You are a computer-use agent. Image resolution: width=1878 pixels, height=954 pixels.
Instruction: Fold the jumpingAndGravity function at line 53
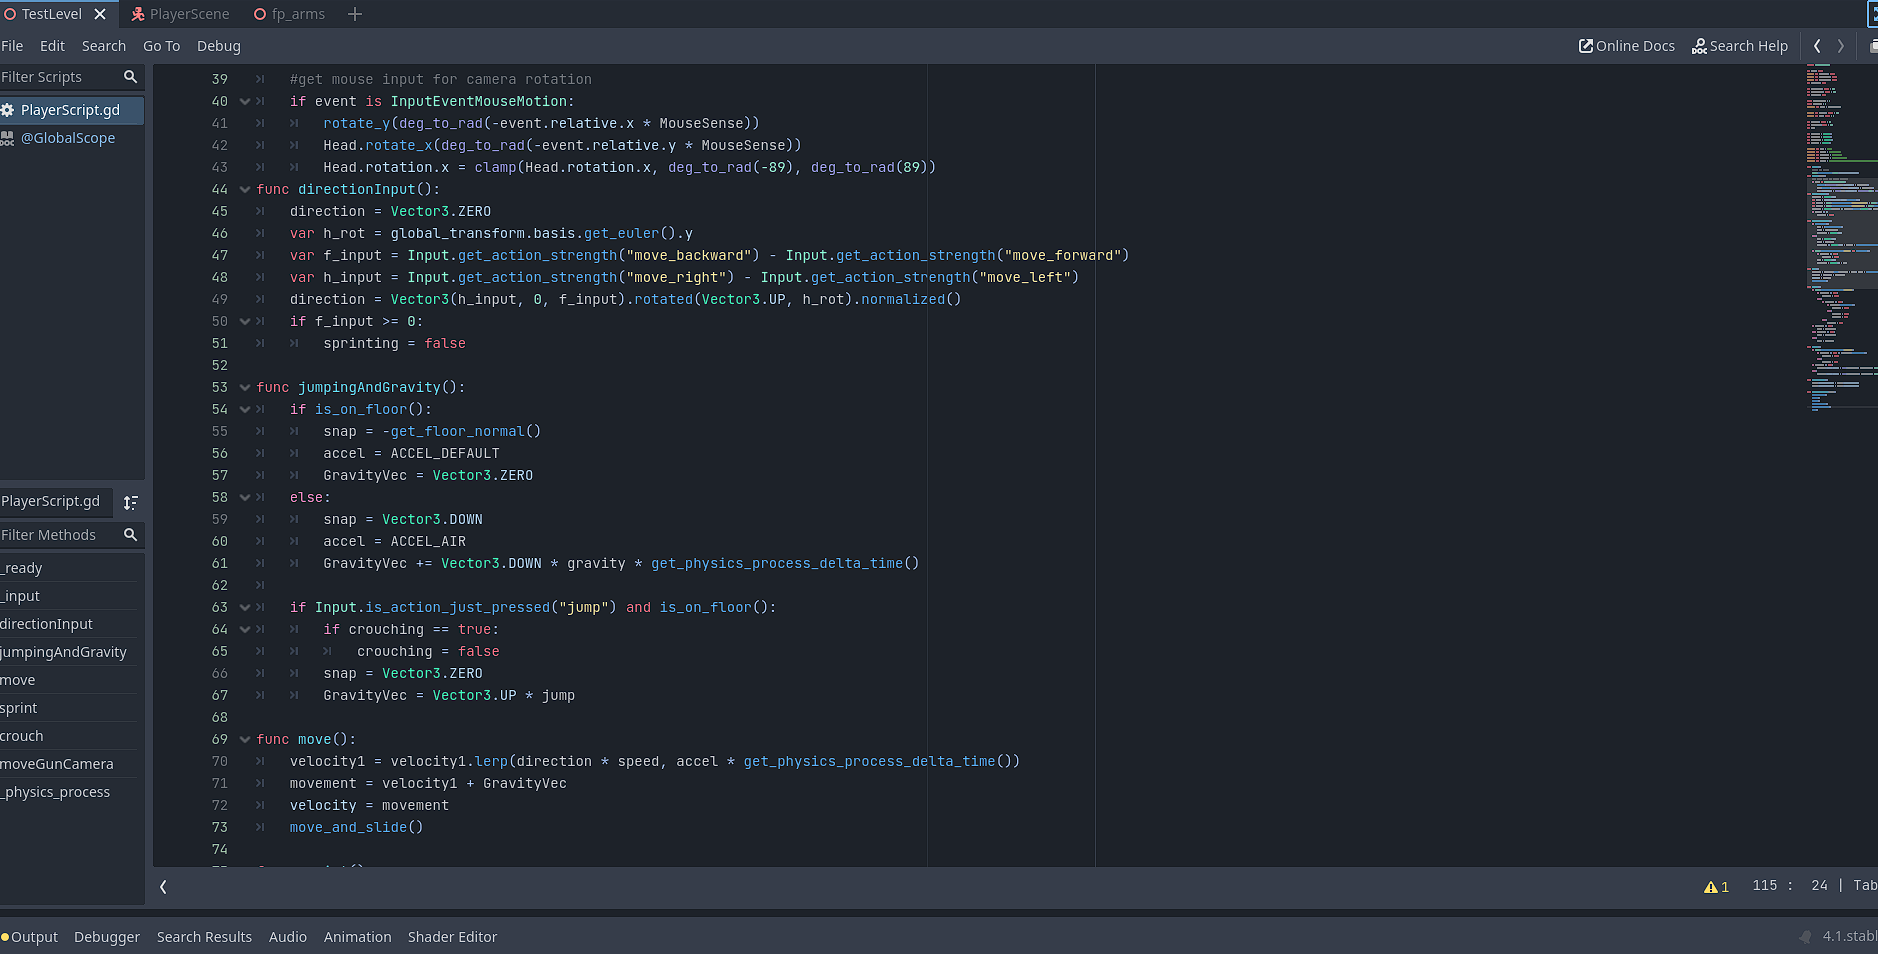pos(245,387)
